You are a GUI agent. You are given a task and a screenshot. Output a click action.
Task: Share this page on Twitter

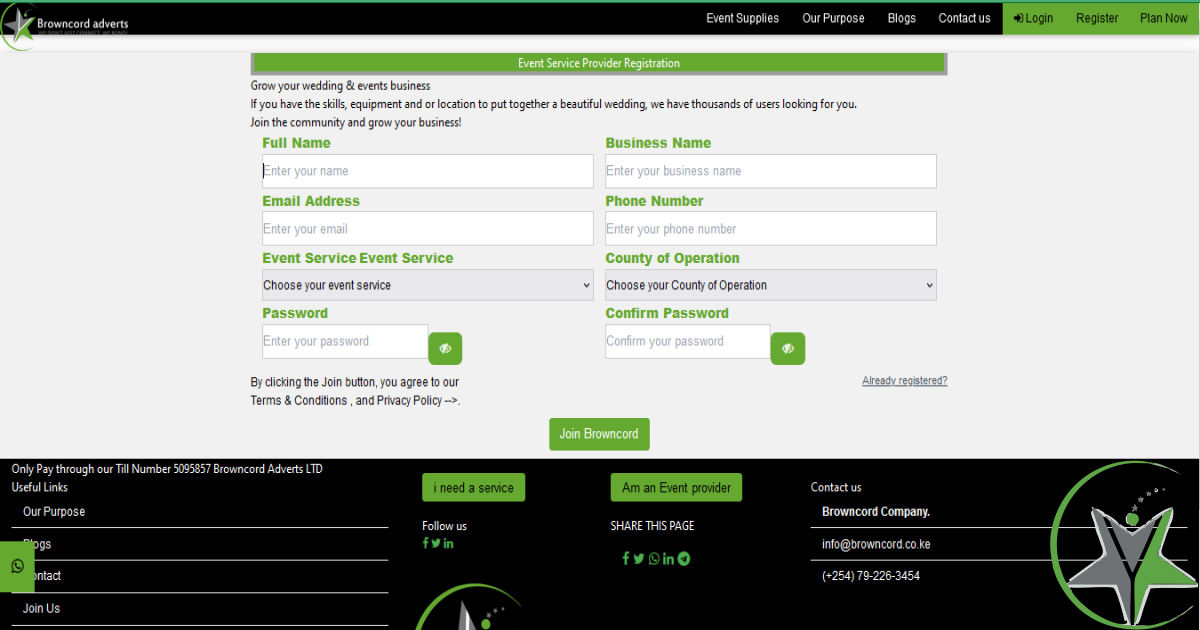point(639,559)
